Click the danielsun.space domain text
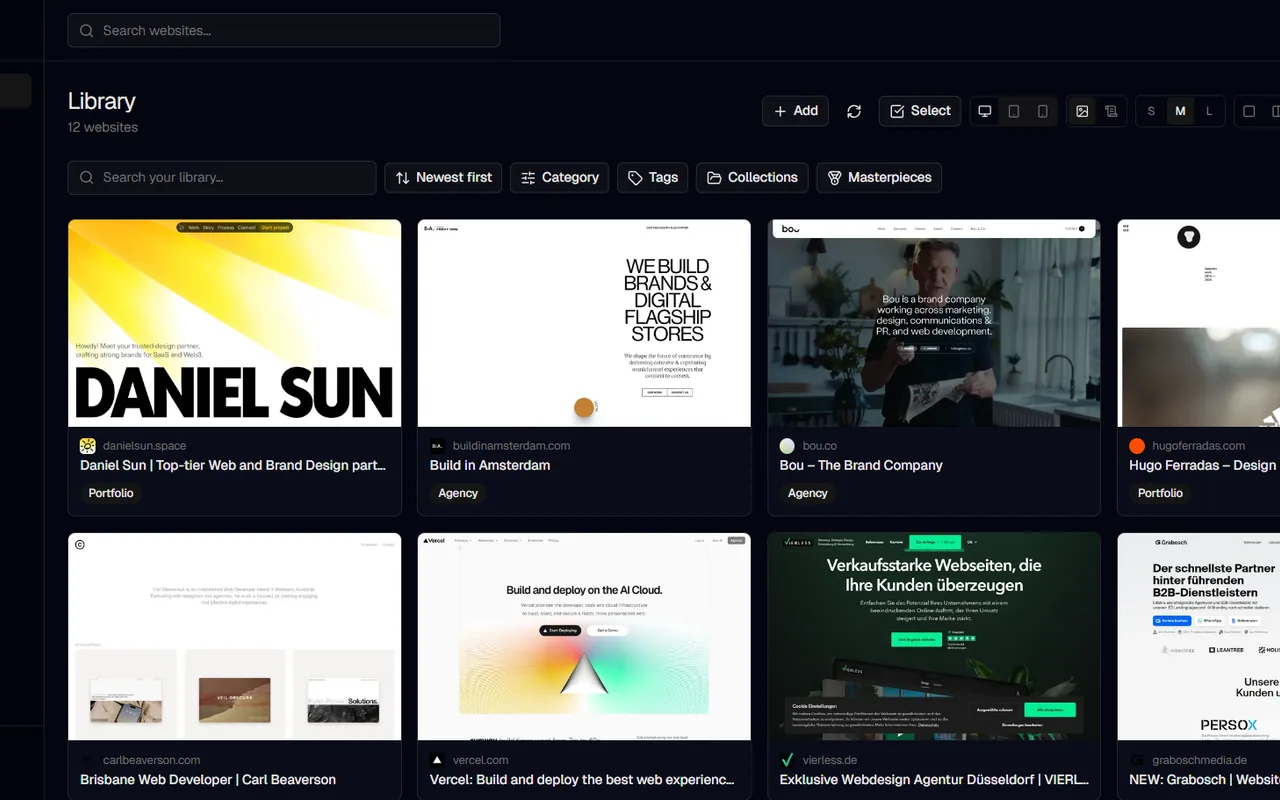Screen dimensions: 1280x800 point(144,446)
